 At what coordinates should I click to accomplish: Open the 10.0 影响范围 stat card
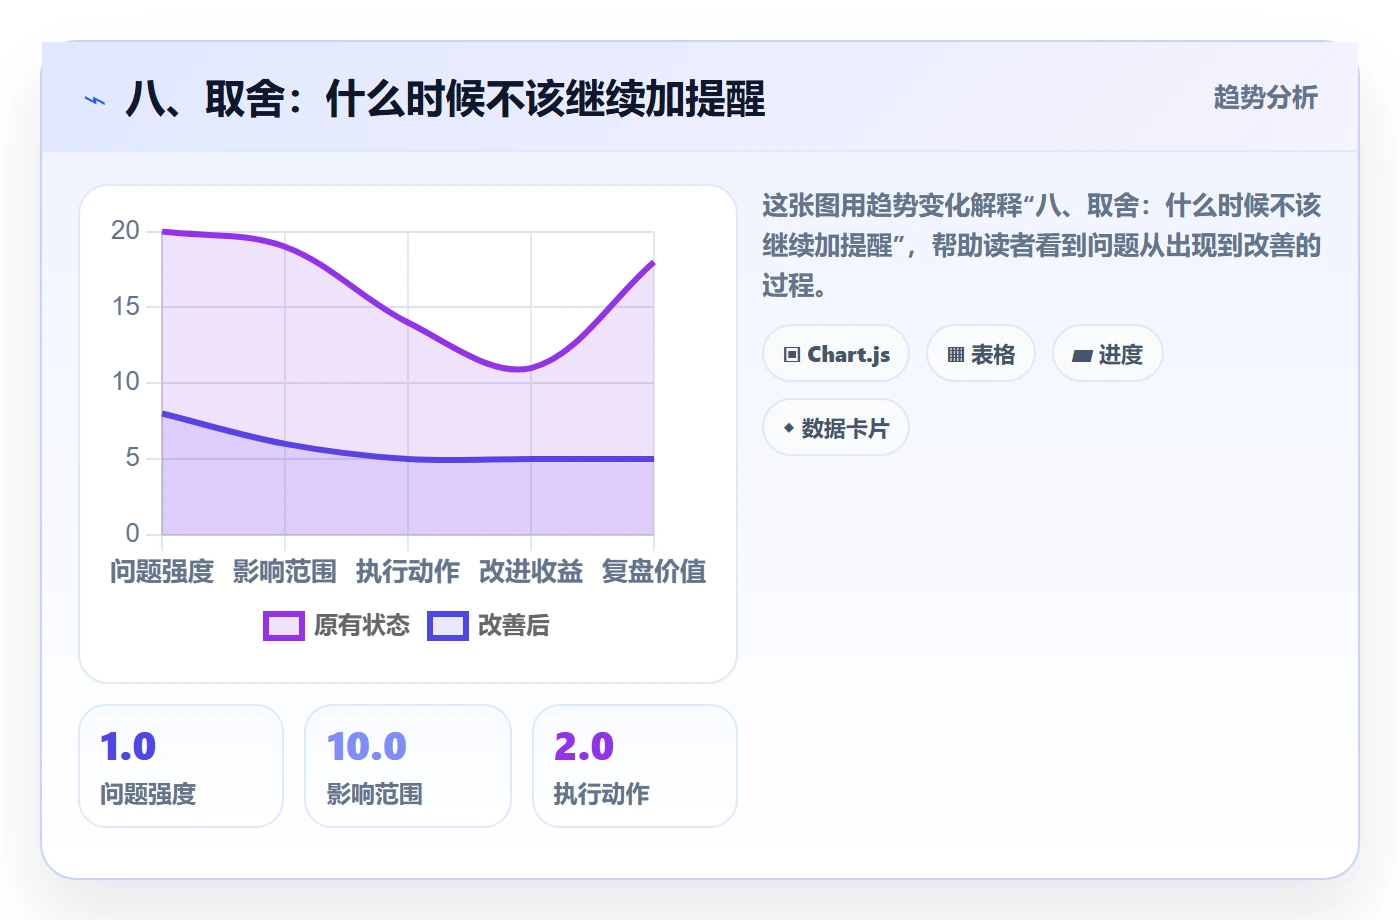point(408,766)
